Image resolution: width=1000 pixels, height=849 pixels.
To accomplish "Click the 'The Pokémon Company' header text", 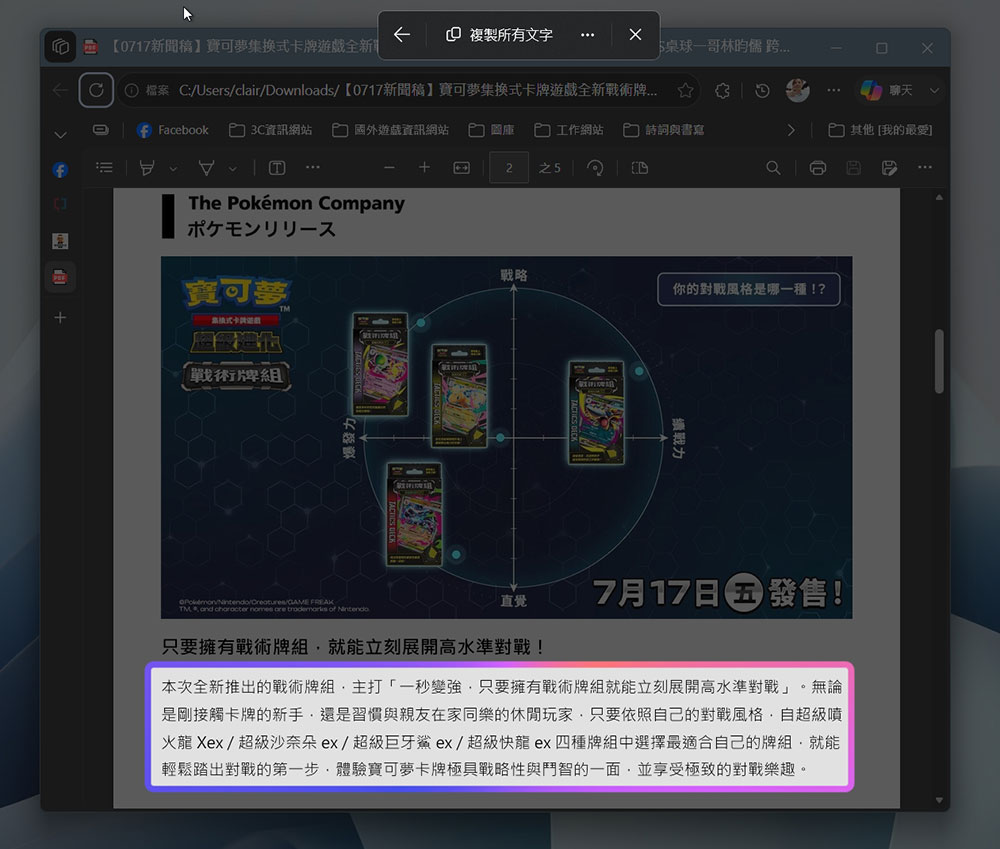I will [x=297, y=203].
